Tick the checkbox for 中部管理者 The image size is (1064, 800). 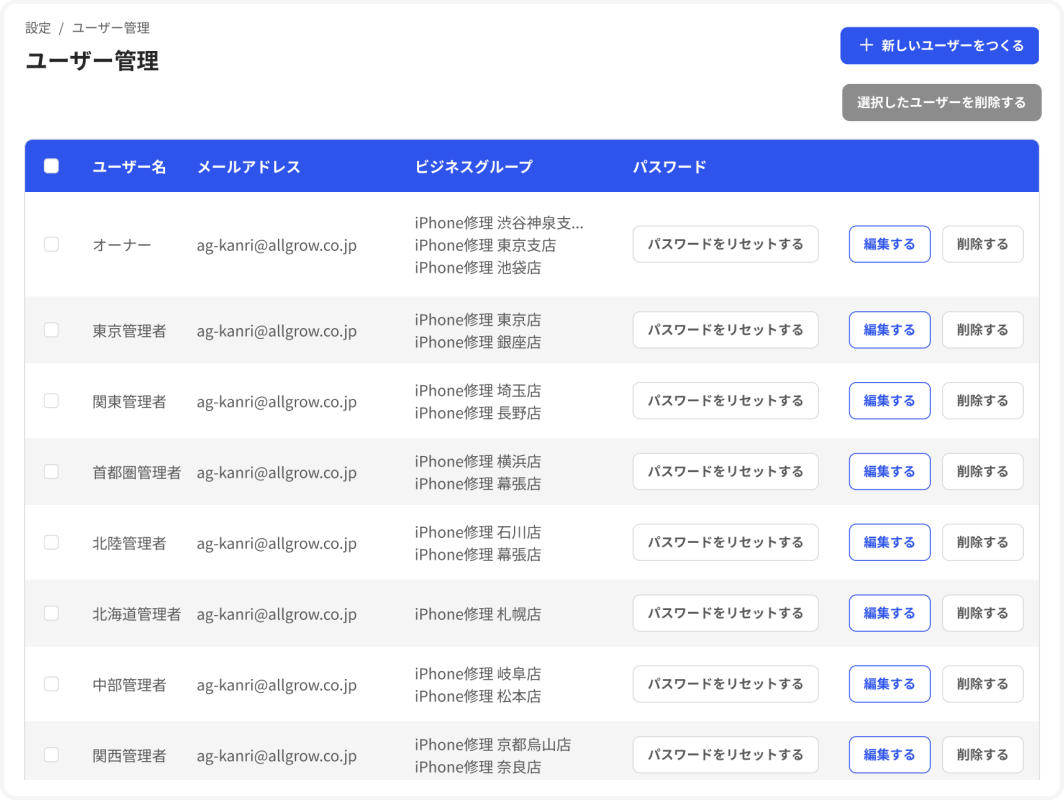(52, 684)
